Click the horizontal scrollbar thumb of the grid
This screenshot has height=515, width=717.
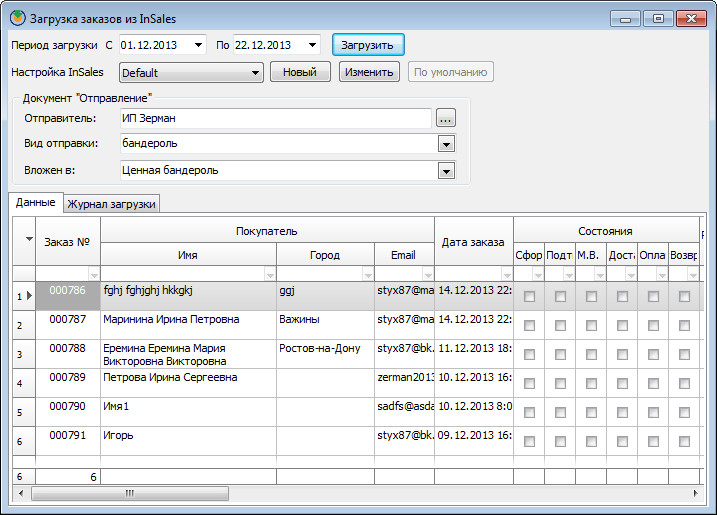pyautogui.click(x=127, y=494)
